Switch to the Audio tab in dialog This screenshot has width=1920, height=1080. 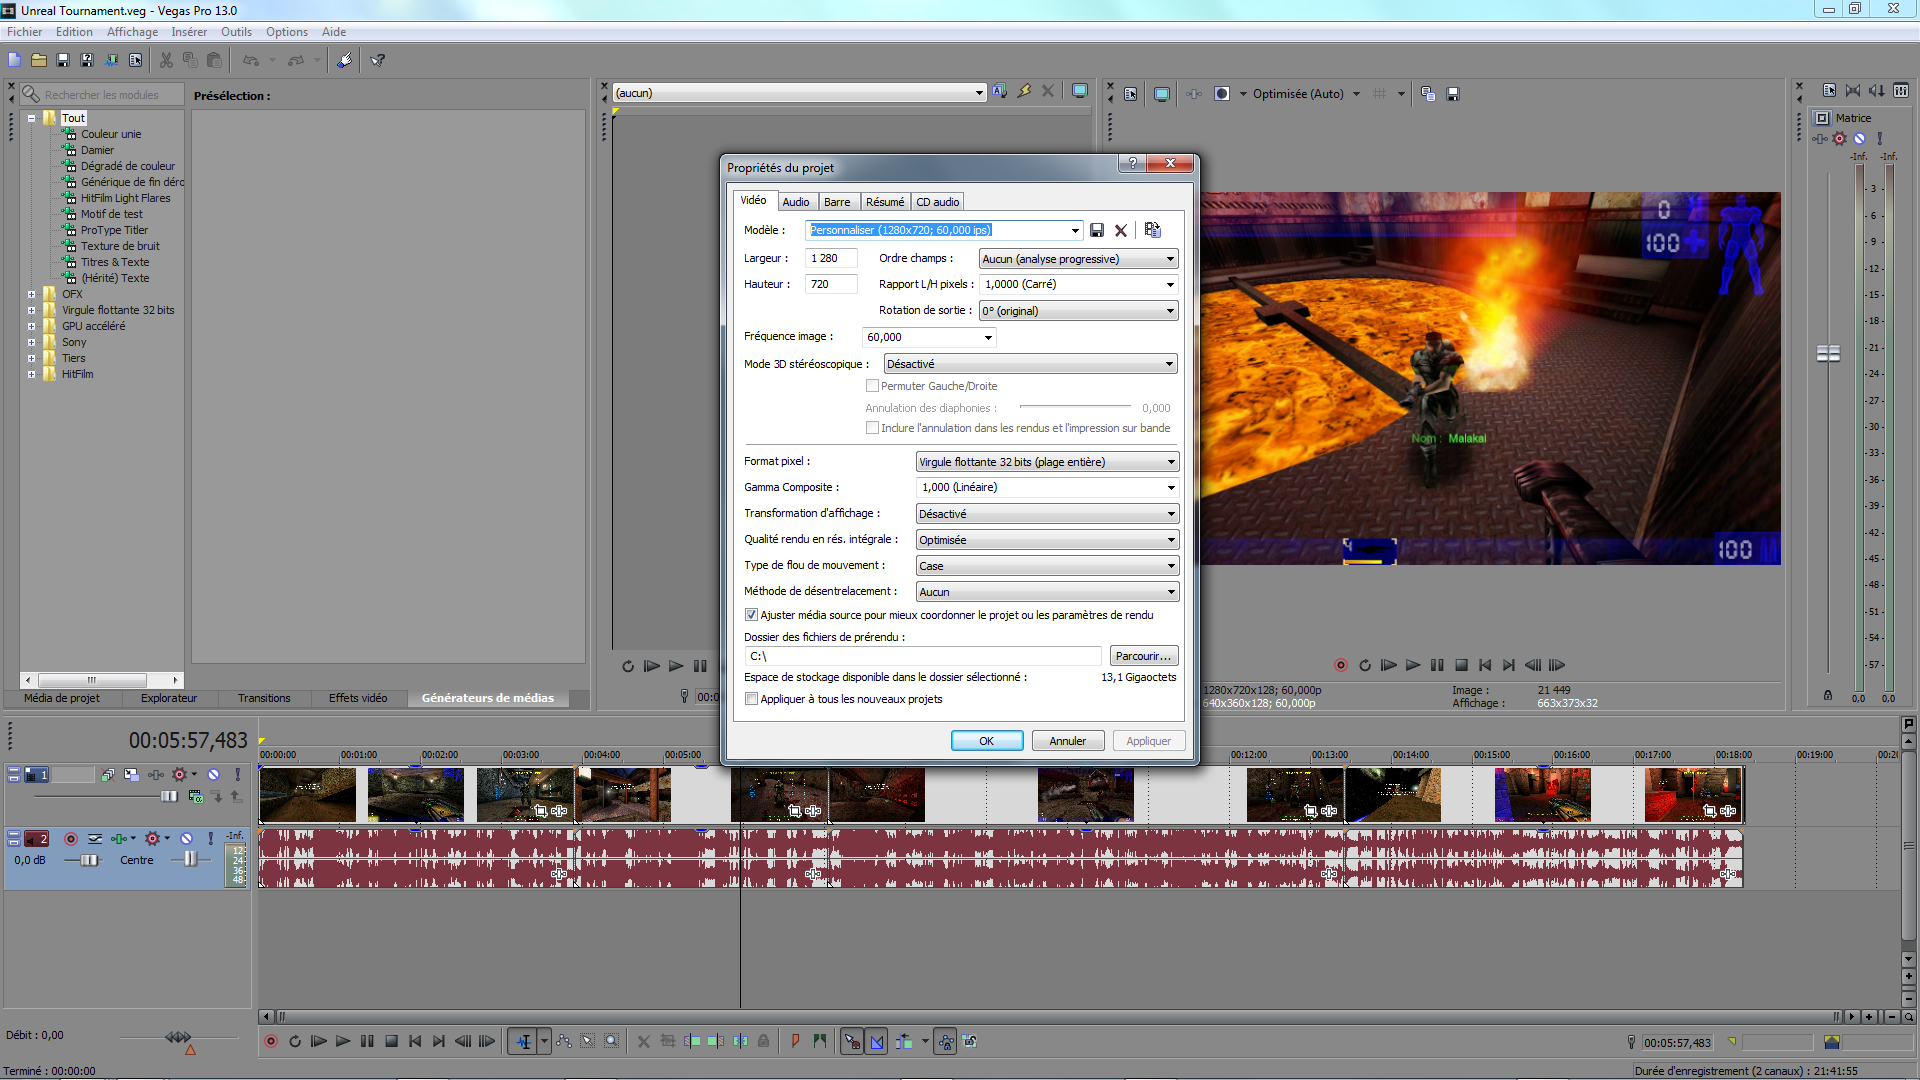click(x=796, y=202)
